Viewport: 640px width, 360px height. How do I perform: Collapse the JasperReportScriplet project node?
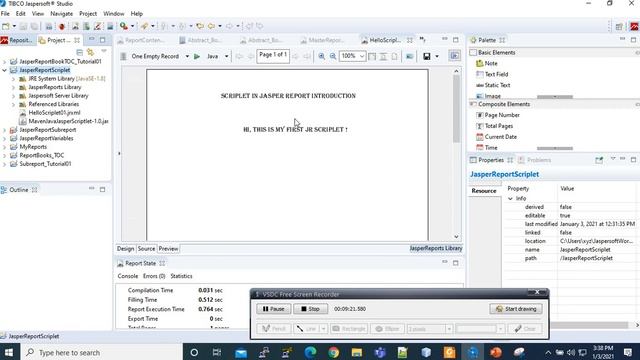click(4, 70)
